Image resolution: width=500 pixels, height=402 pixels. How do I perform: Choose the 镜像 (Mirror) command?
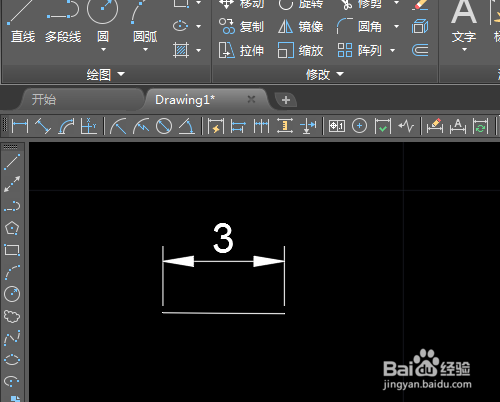pos(301,26)
